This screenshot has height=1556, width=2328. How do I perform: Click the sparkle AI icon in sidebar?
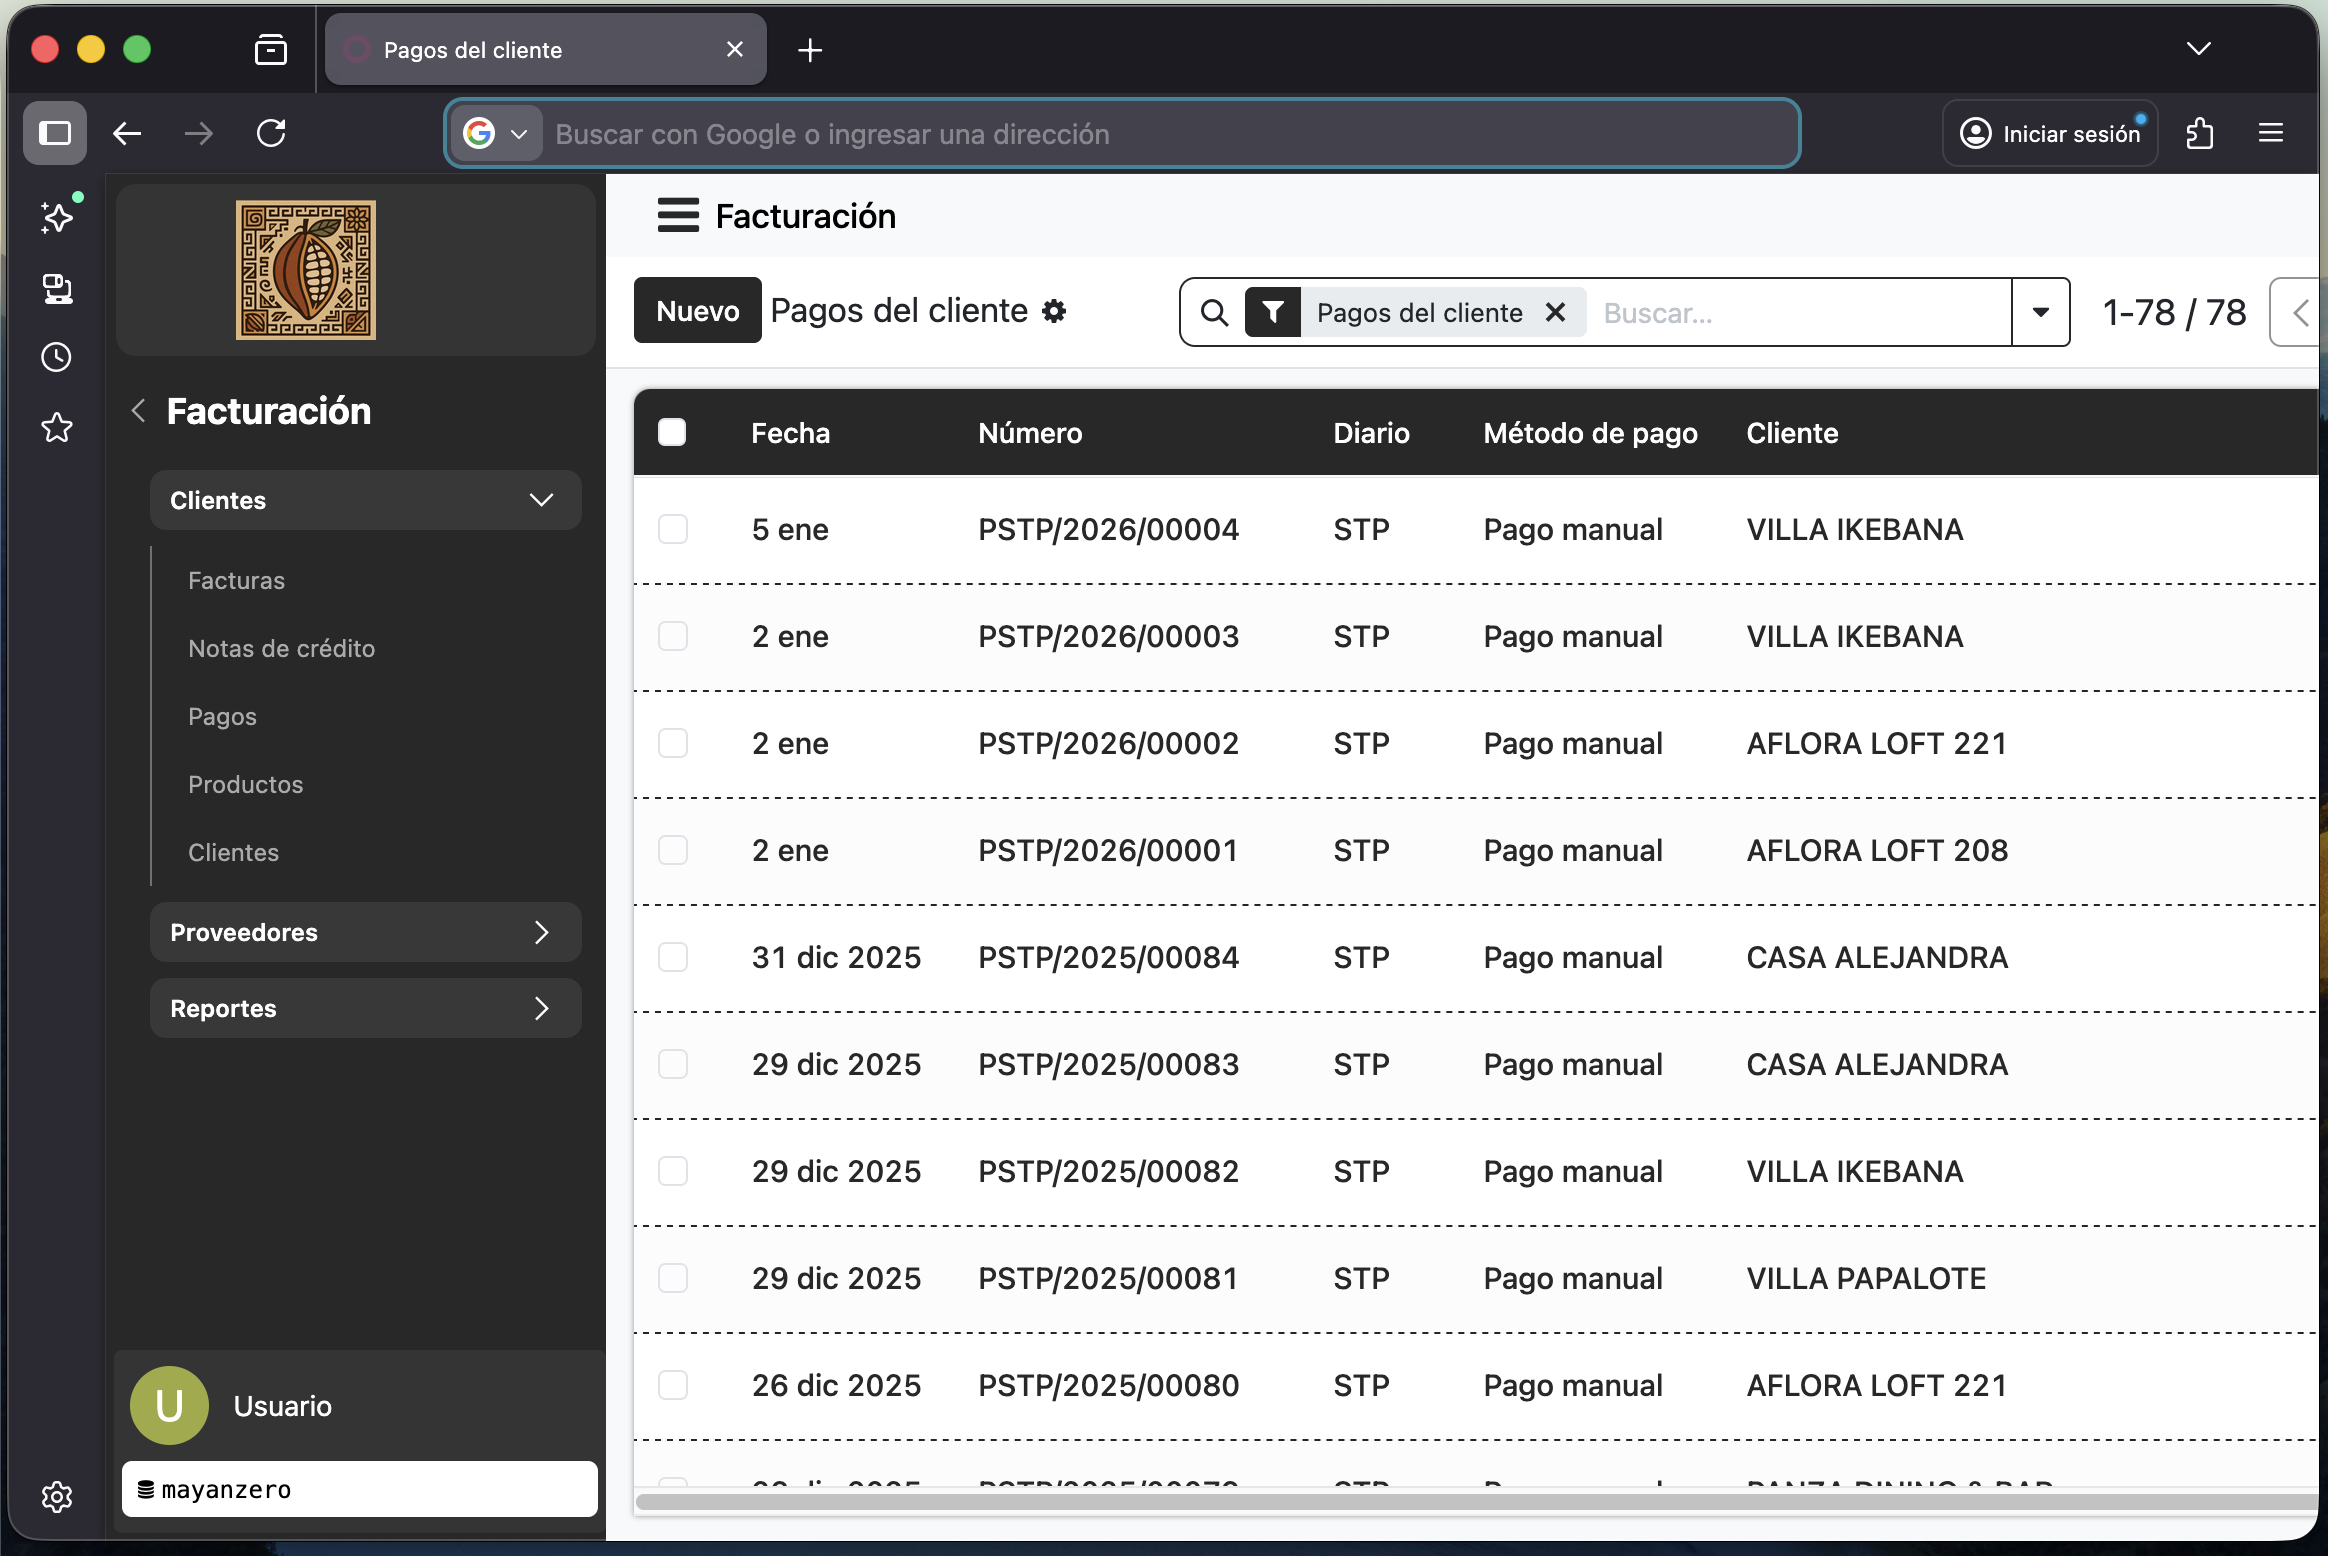(57, 217)
